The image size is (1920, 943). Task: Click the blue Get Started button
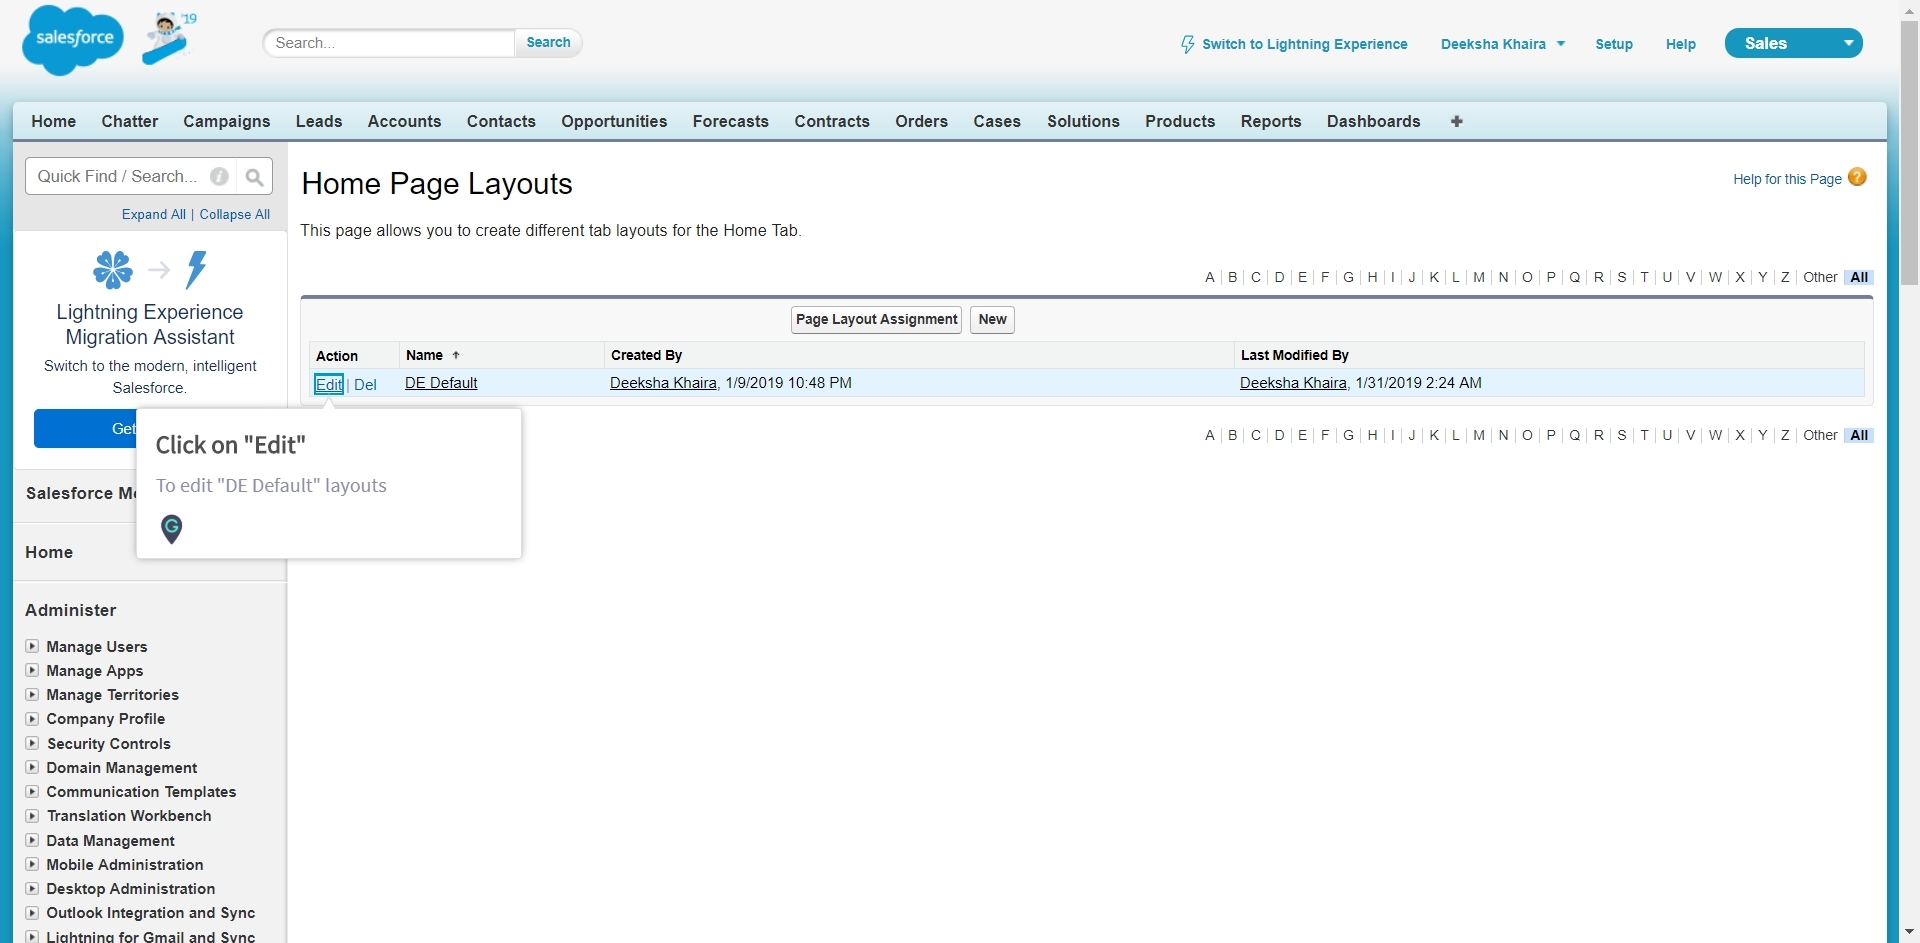pyautogui.click(x=86, y=428)
